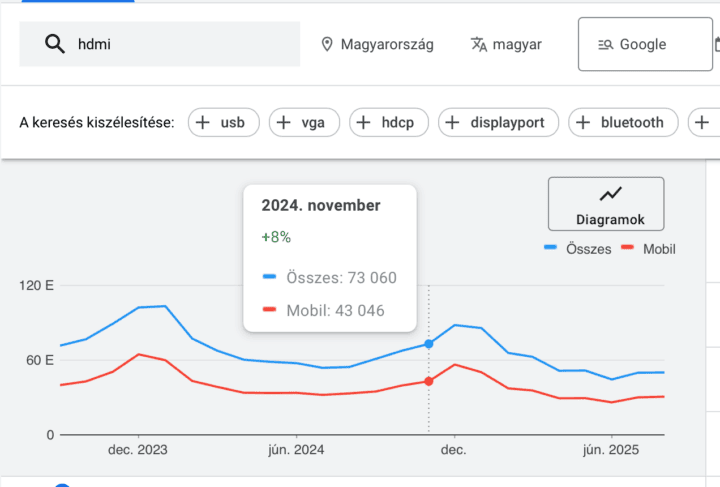Click the trend line icon above Diagramok

point(610,194)
